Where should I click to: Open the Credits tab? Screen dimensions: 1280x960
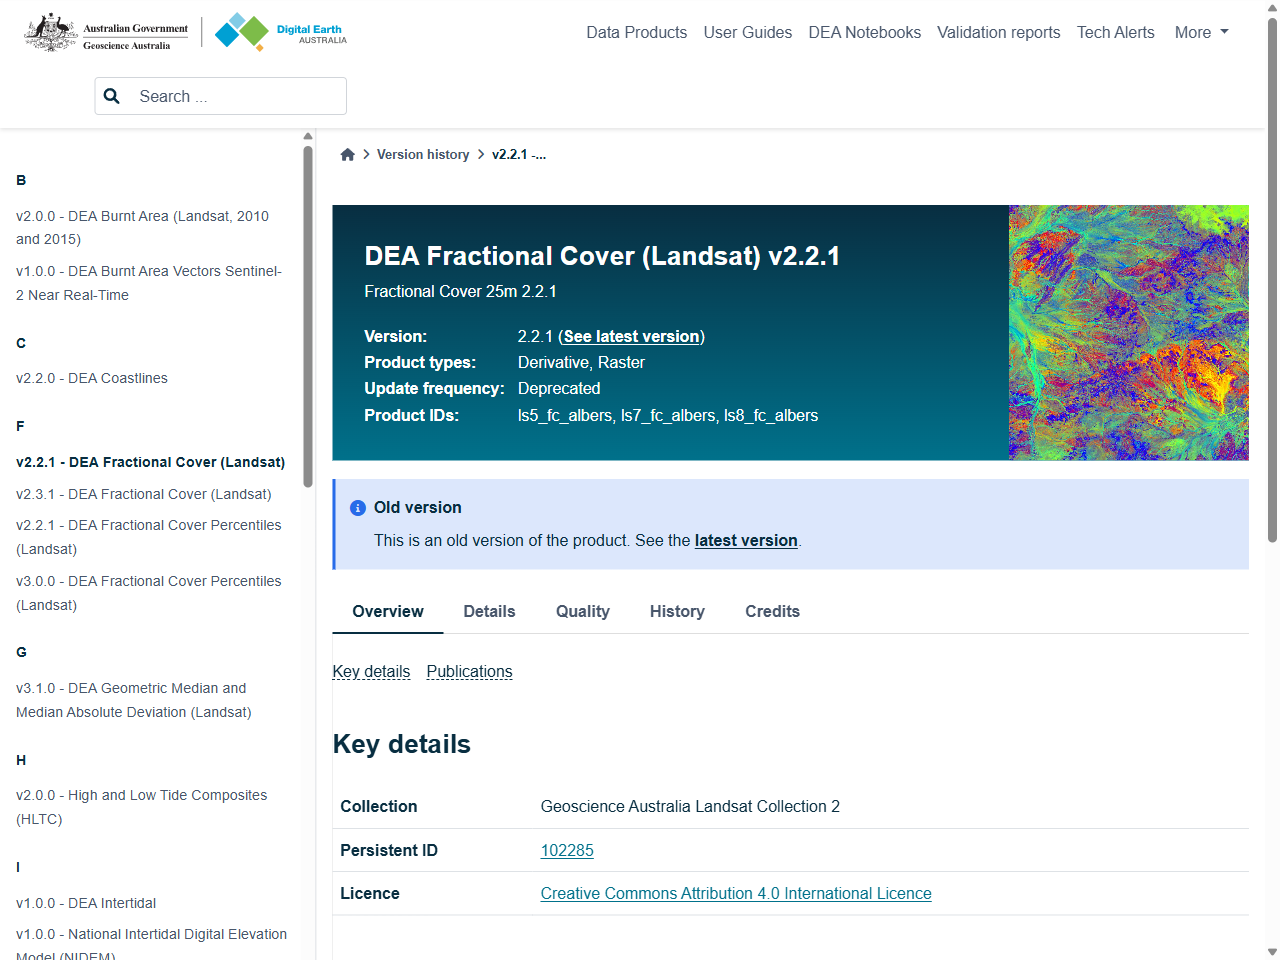pos(772,612)
